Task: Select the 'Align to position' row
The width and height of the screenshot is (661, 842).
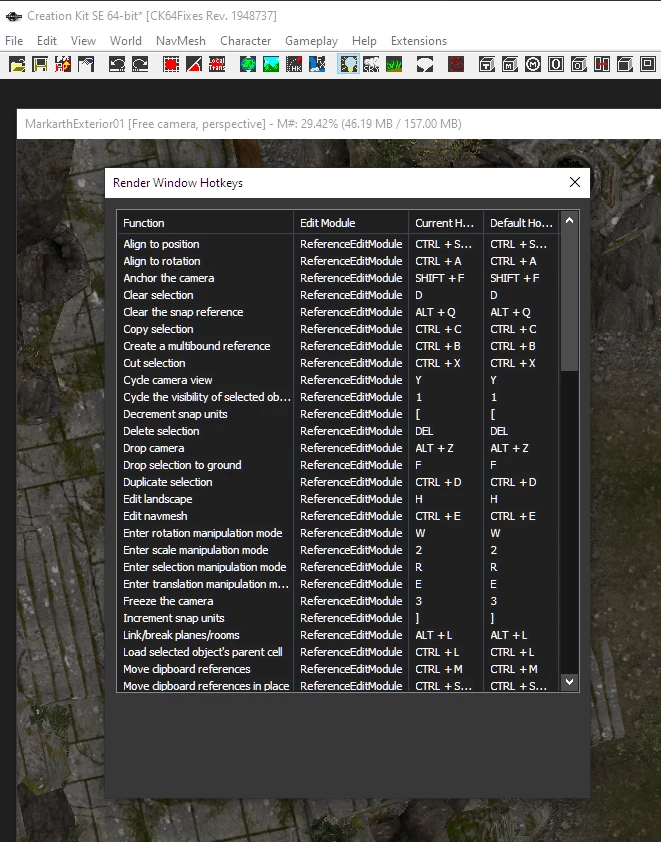Action: 338,244
